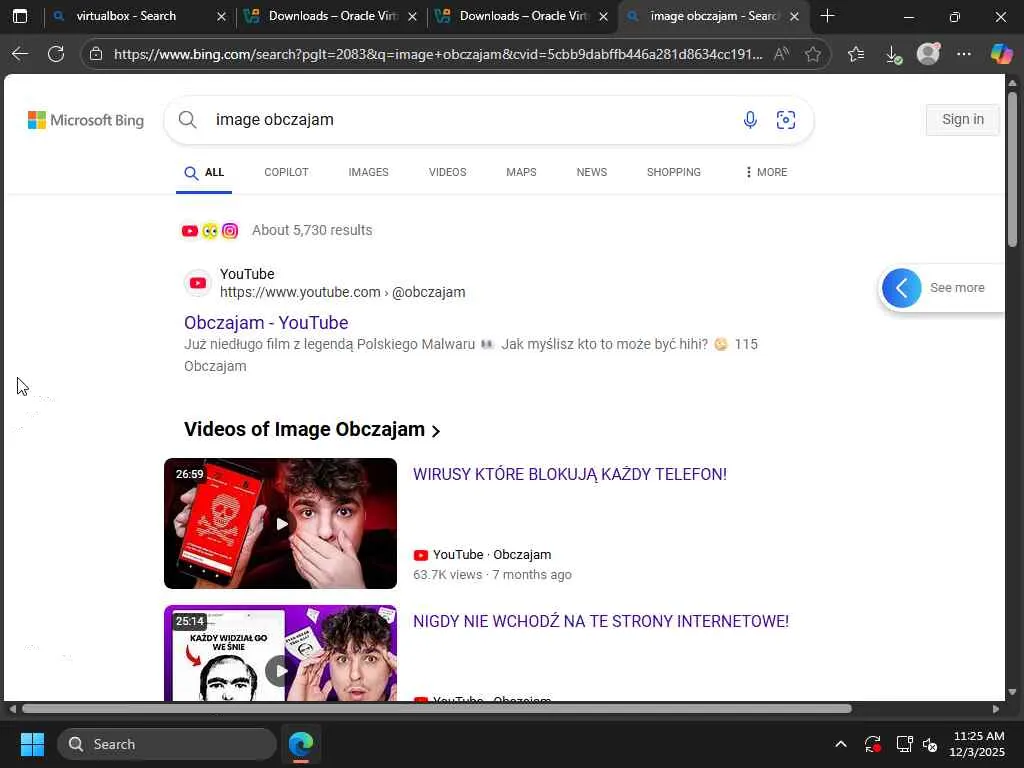Close the image obczajam search tab
Screen dimensions: 1024x768
coord(794,16)
